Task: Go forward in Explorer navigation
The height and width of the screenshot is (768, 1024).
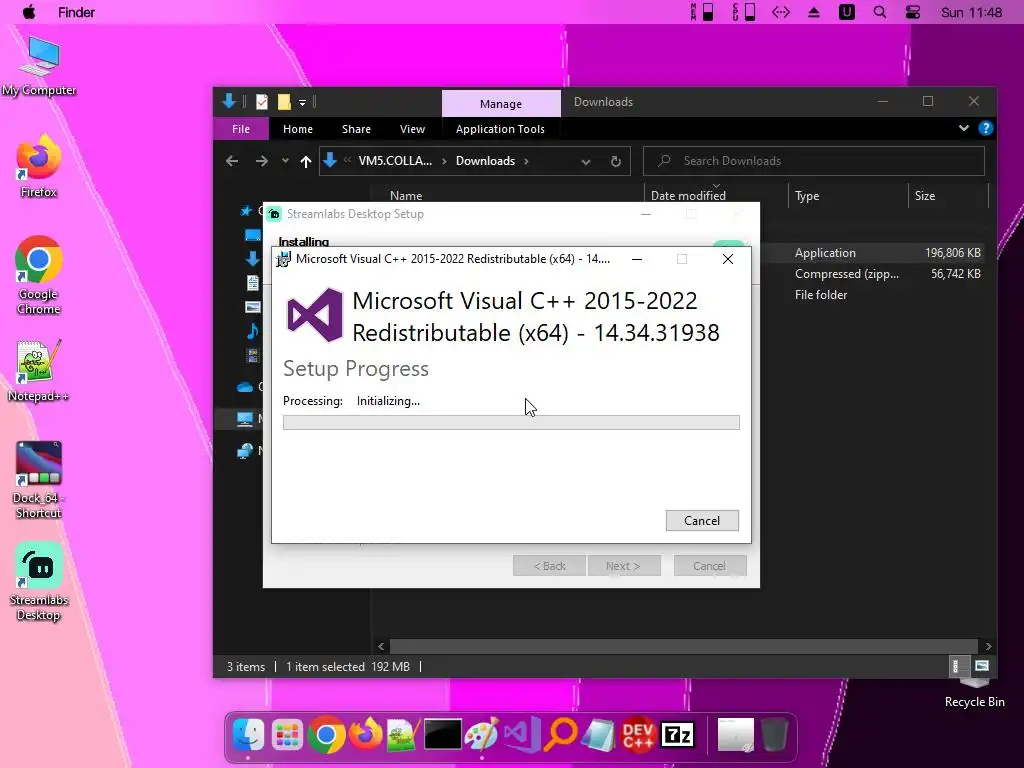Action: [262, 161]
